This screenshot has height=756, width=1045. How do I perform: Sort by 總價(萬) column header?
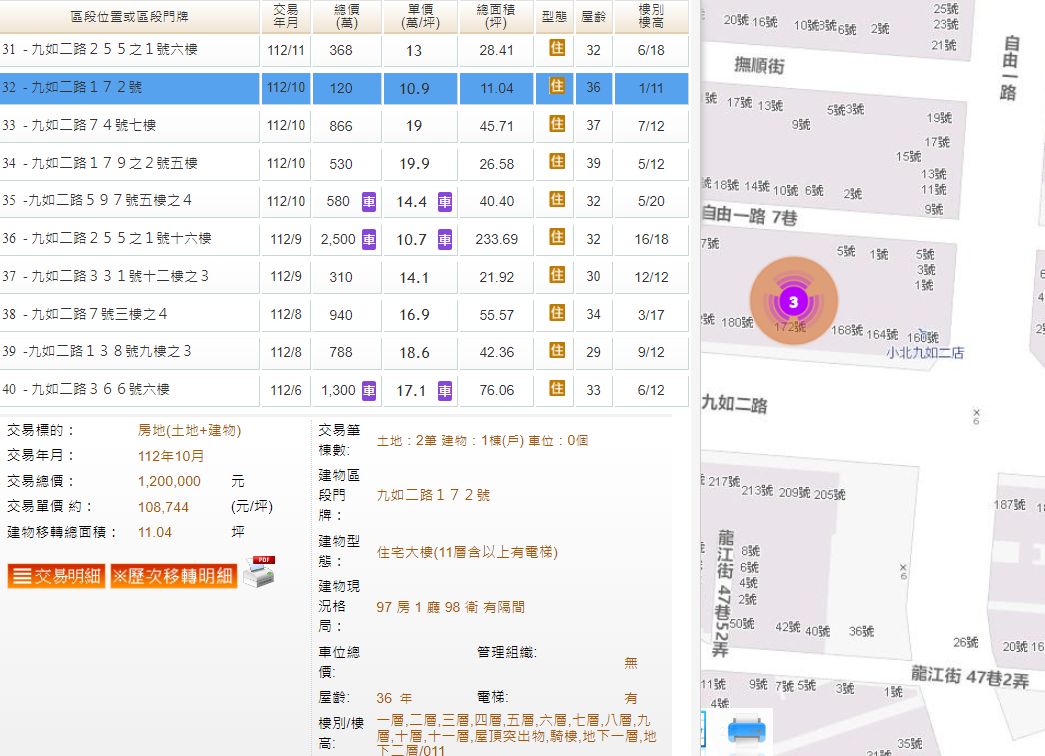pos(347,17)
